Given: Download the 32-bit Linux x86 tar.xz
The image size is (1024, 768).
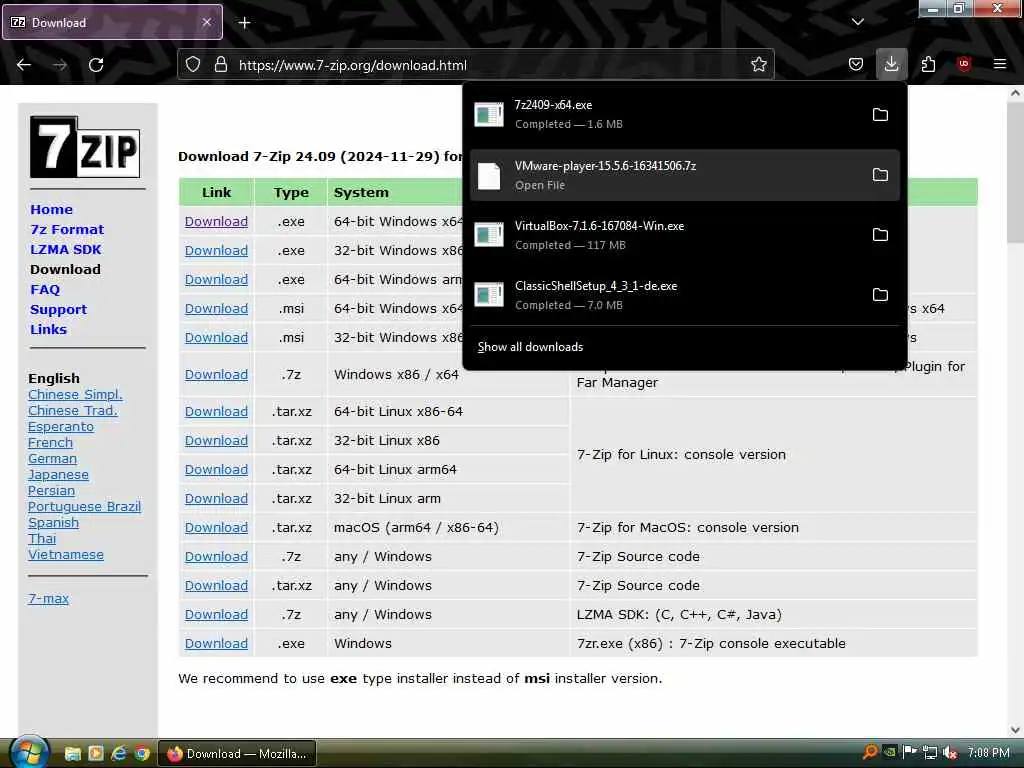Looking at the screenshot, I should click(x=216, y=440).
